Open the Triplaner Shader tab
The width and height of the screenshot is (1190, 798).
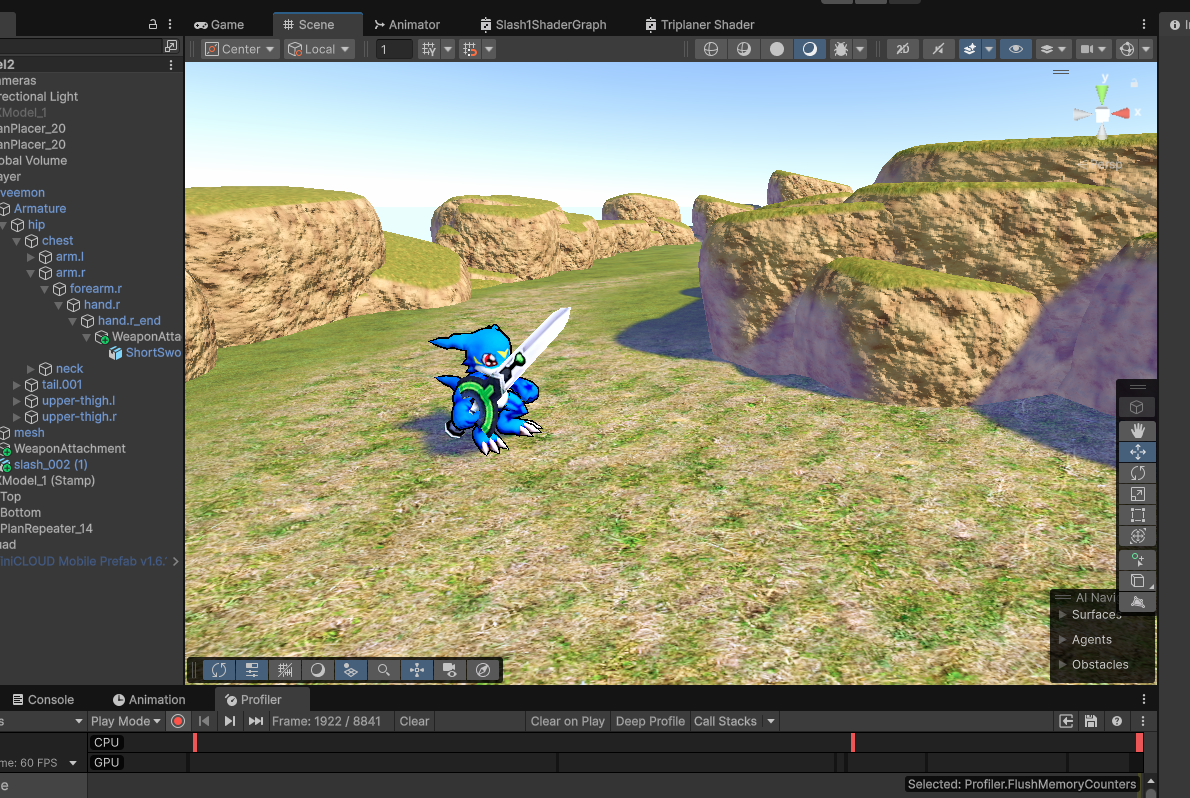(700, 24)
